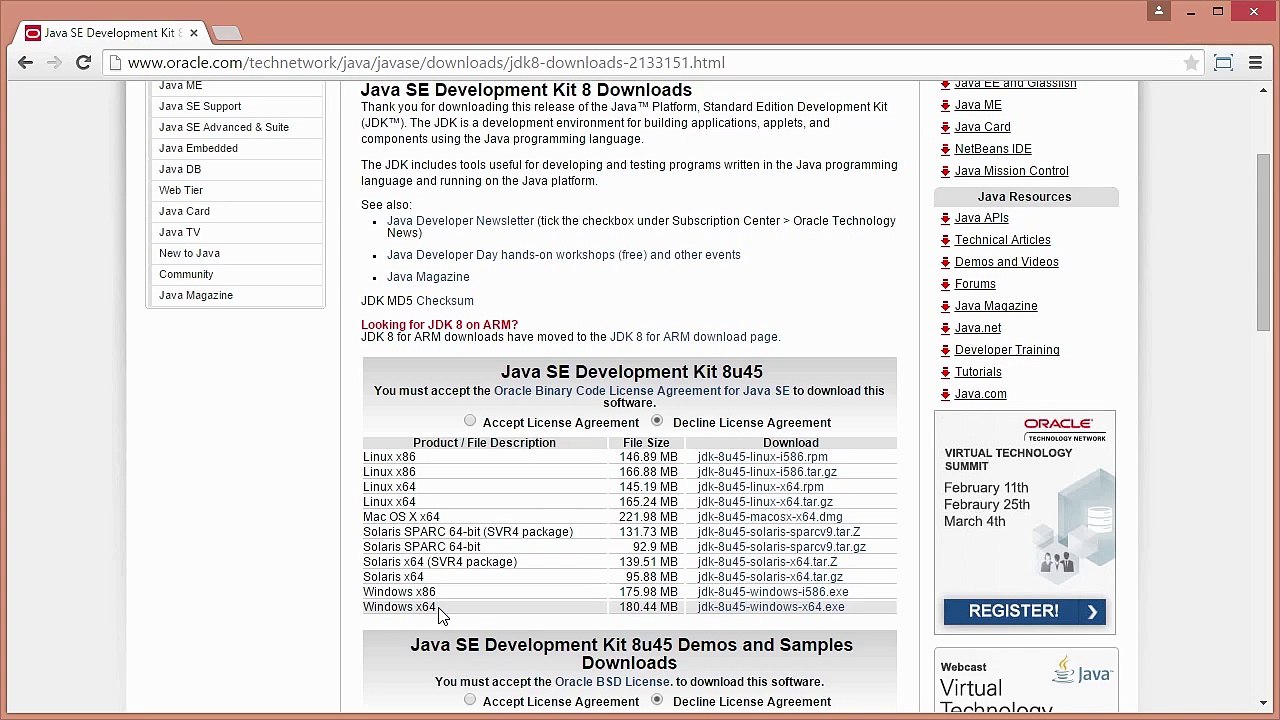This screenshot has width=1280, height=720.
Task: Download jdk-8u45-solaris-x64.tar.gz
Action: (770, 577)
